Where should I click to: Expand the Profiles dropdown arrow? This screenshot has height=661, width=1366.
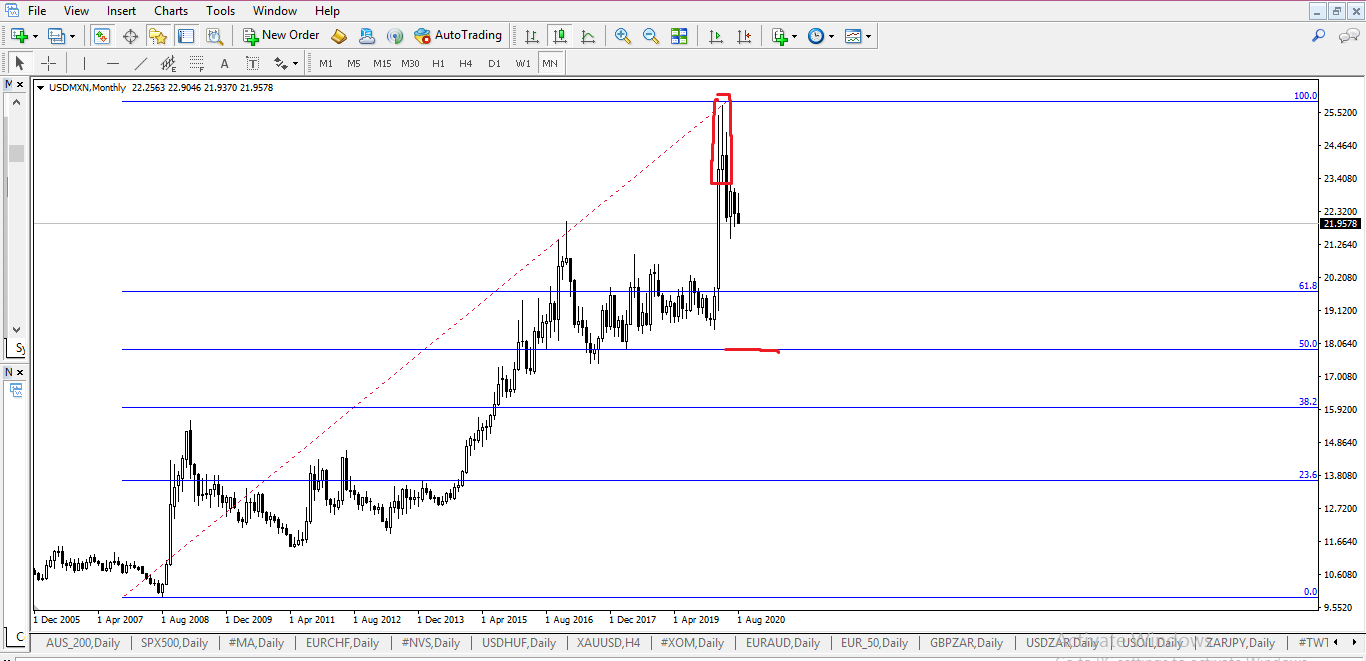[x=73, y=36]
